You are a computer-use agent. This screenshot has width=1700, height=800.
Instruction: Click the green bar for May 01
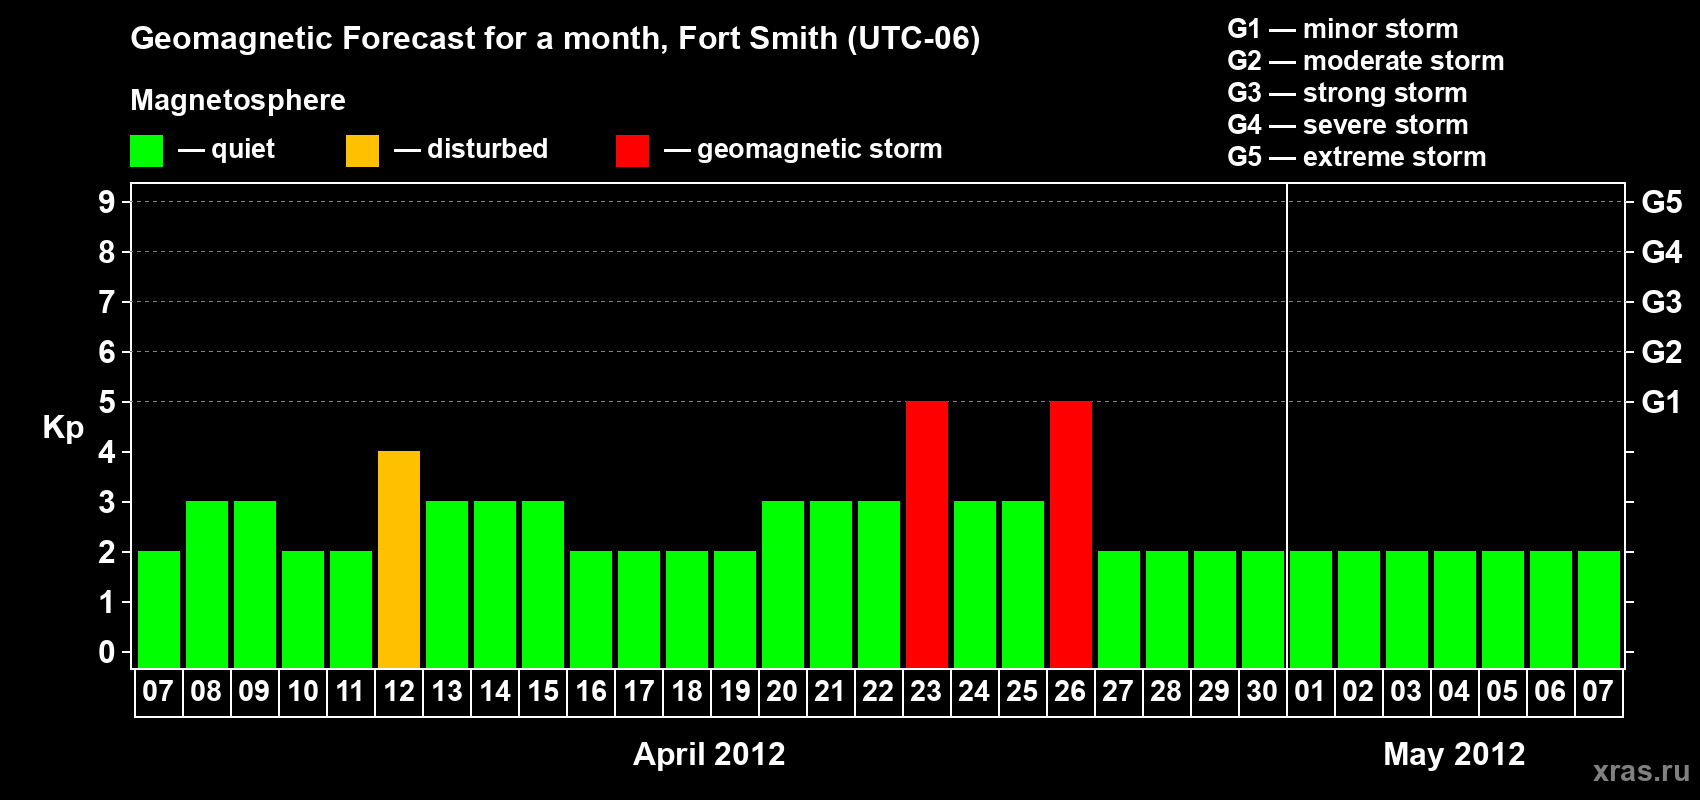[1311, 610]
